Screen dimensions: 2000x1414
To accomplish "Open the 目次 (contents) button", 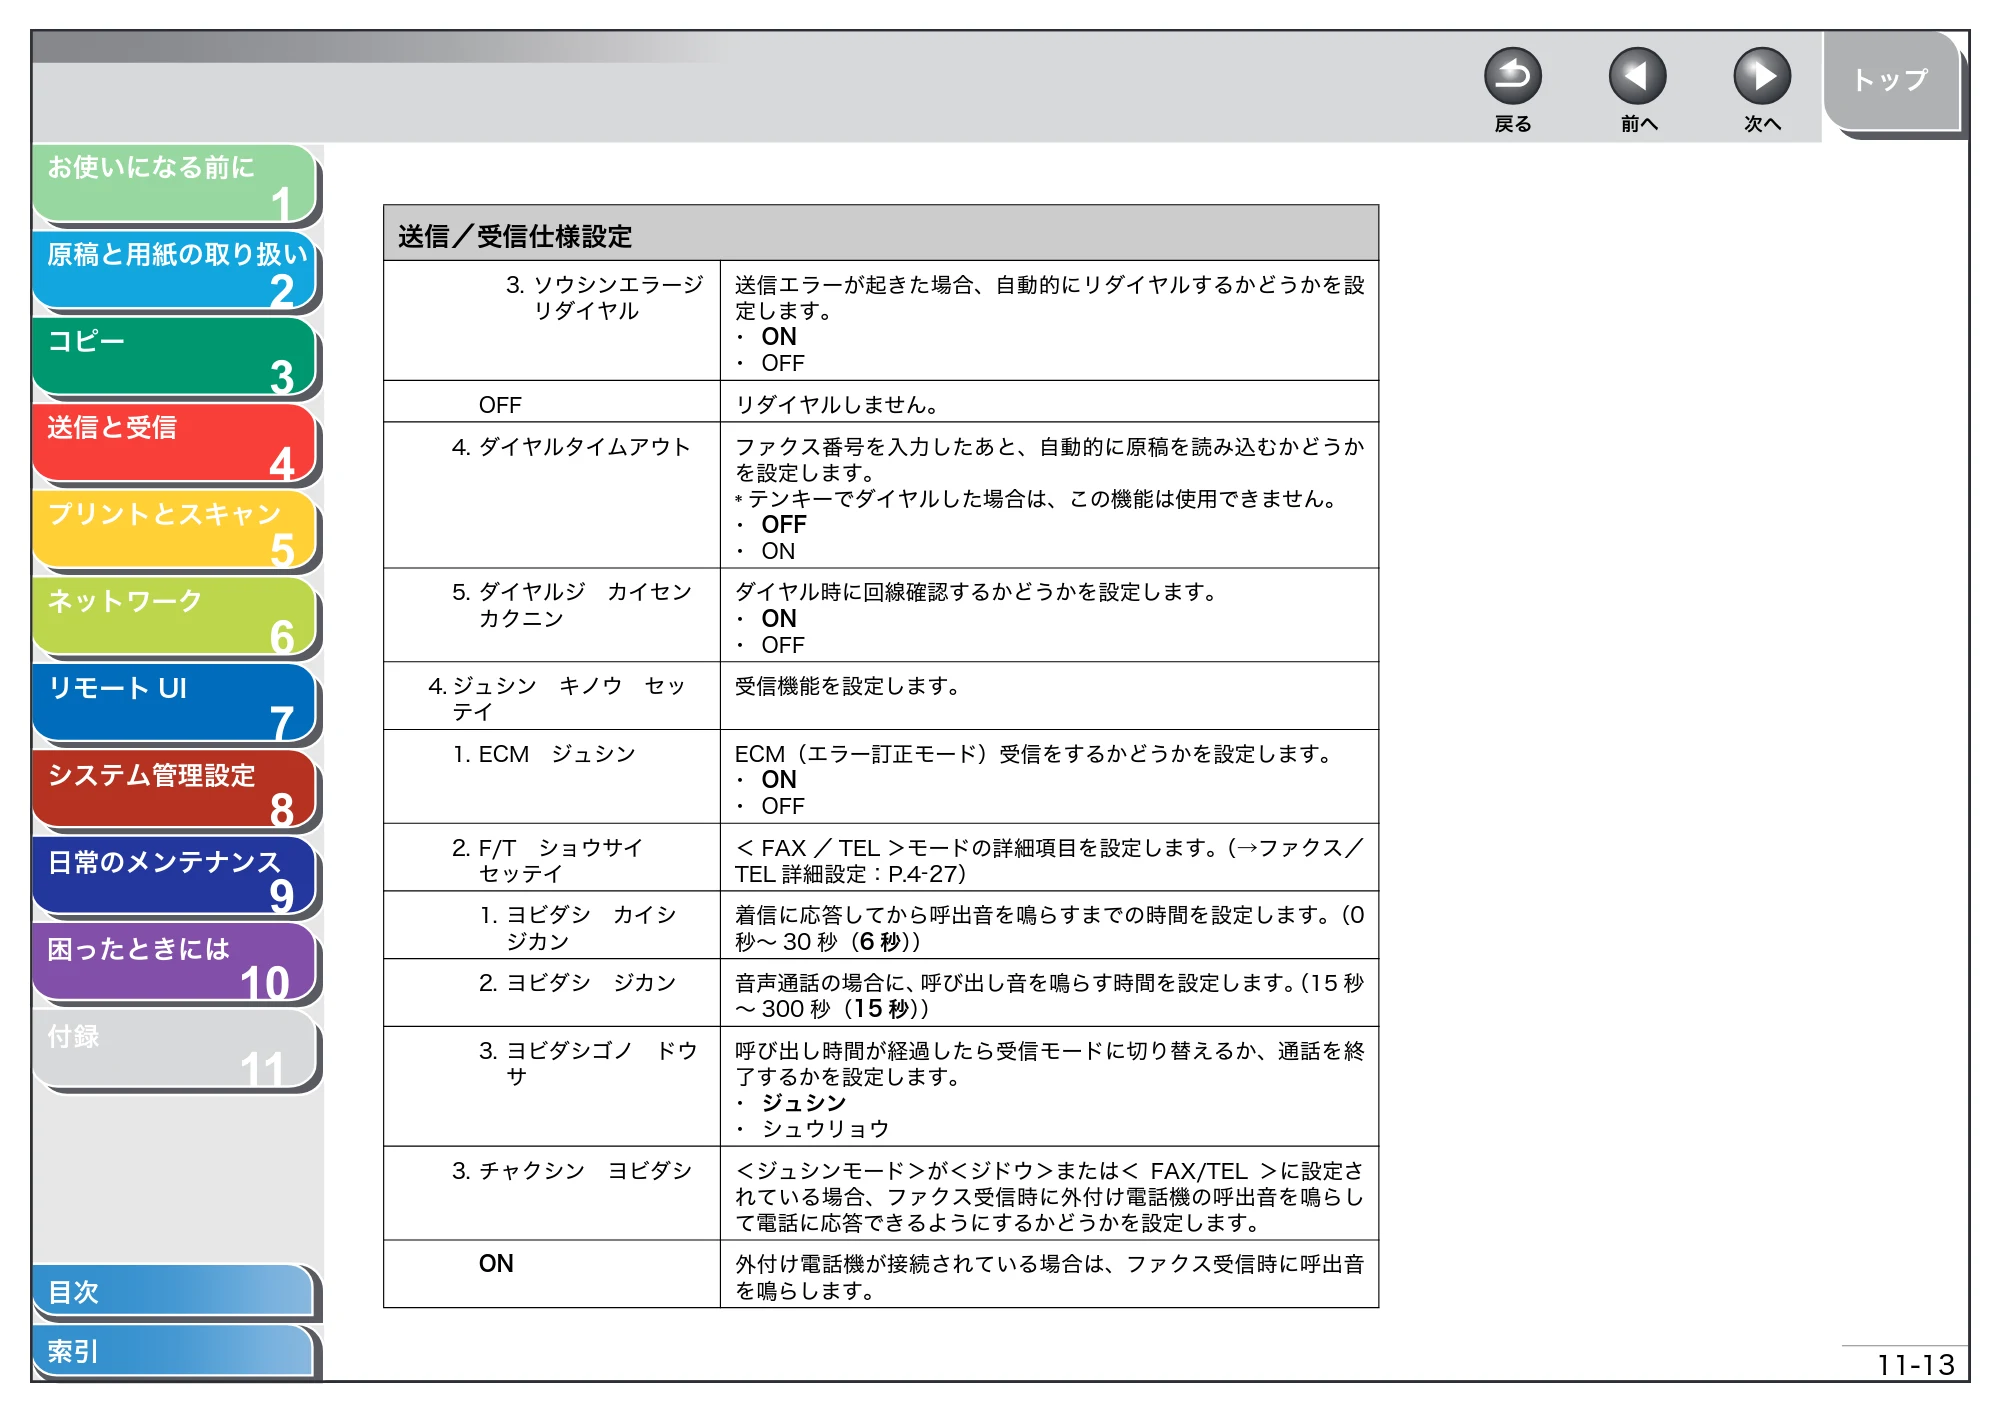I will [x=174, y=1292].
